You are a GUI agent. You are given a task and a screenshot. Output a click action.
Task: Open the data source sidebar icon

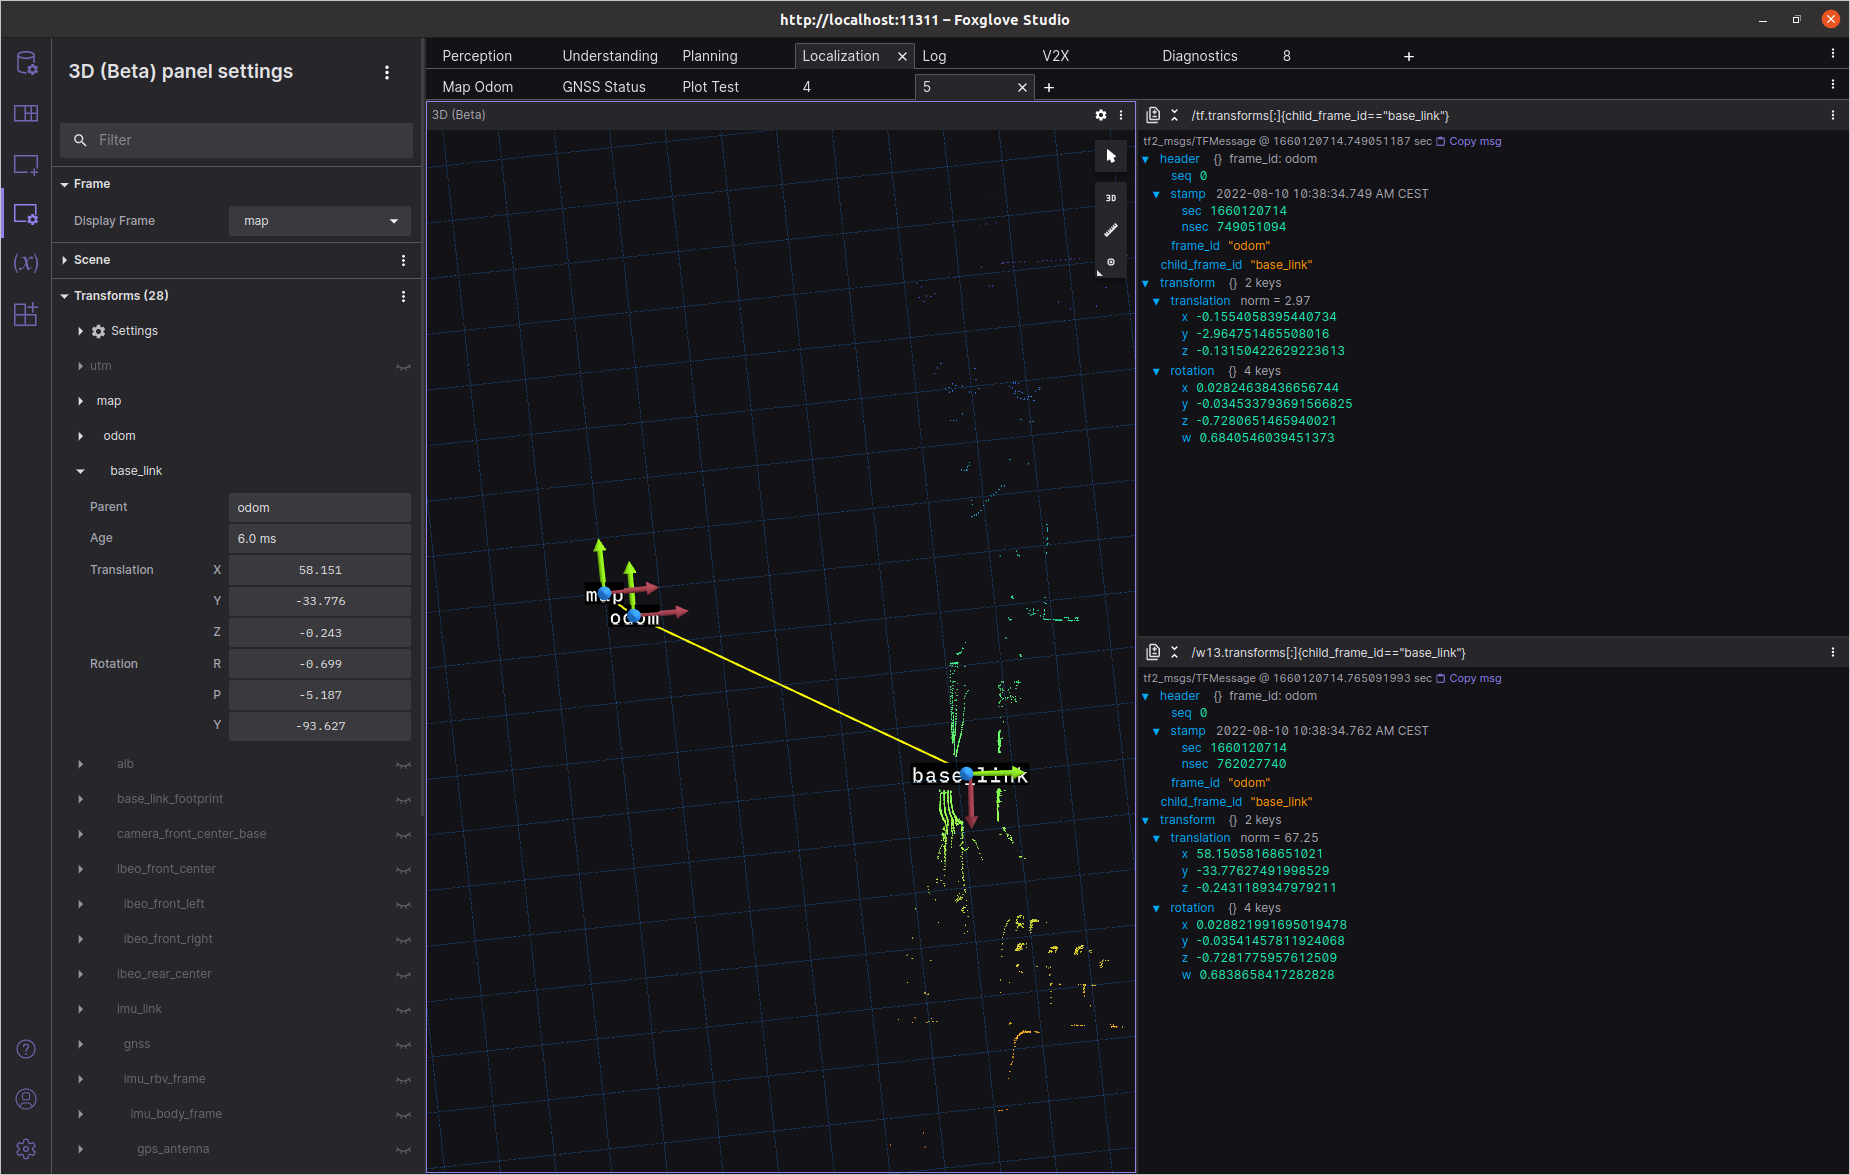pos(26,64)
